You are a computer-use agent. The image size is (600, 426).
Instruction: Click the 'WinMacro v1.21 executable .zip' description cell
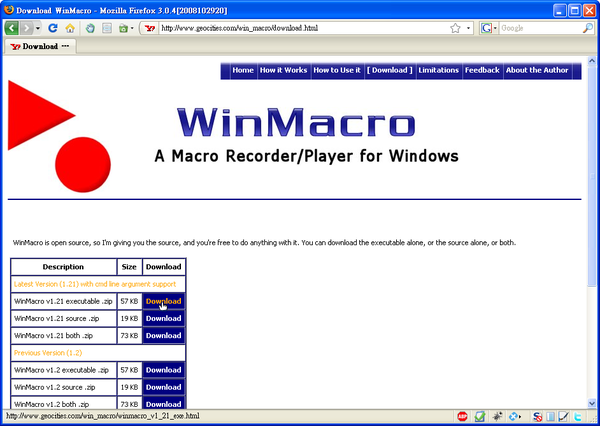tap(64, 302)
